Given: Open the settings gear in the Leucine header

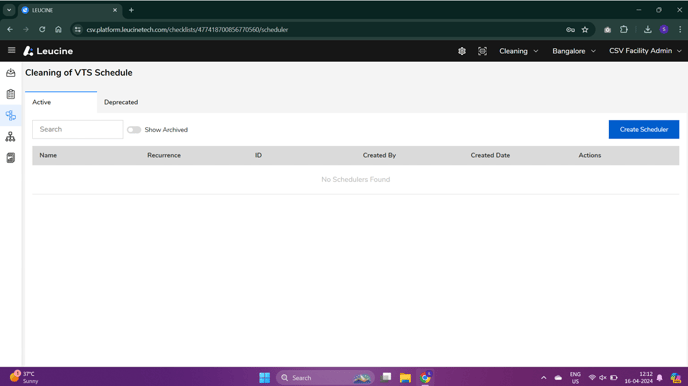Looking at the screenshot, I should [x=462, y=51].
